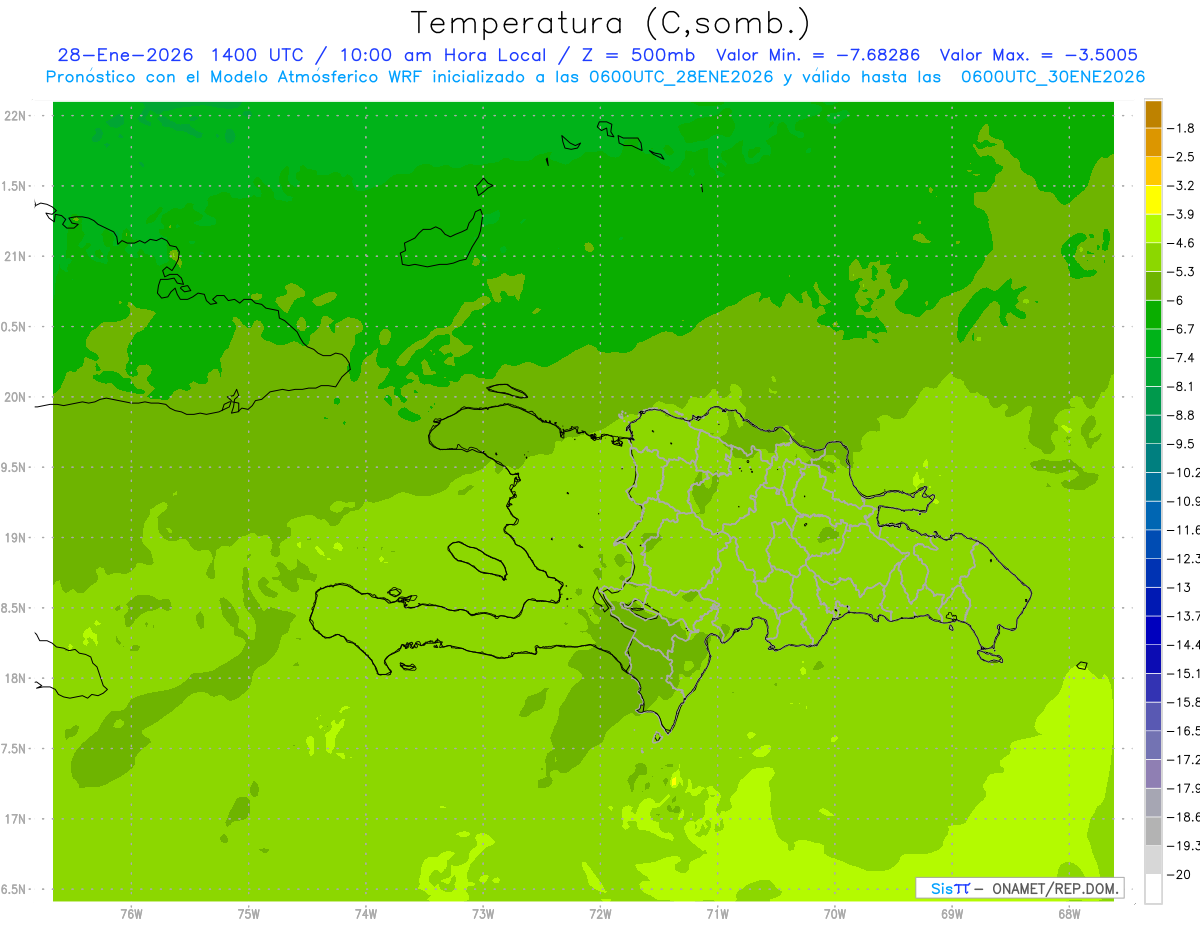1200x927 pixels.
Task: Click the "74W" longitude label
Action: coord(366,914)
